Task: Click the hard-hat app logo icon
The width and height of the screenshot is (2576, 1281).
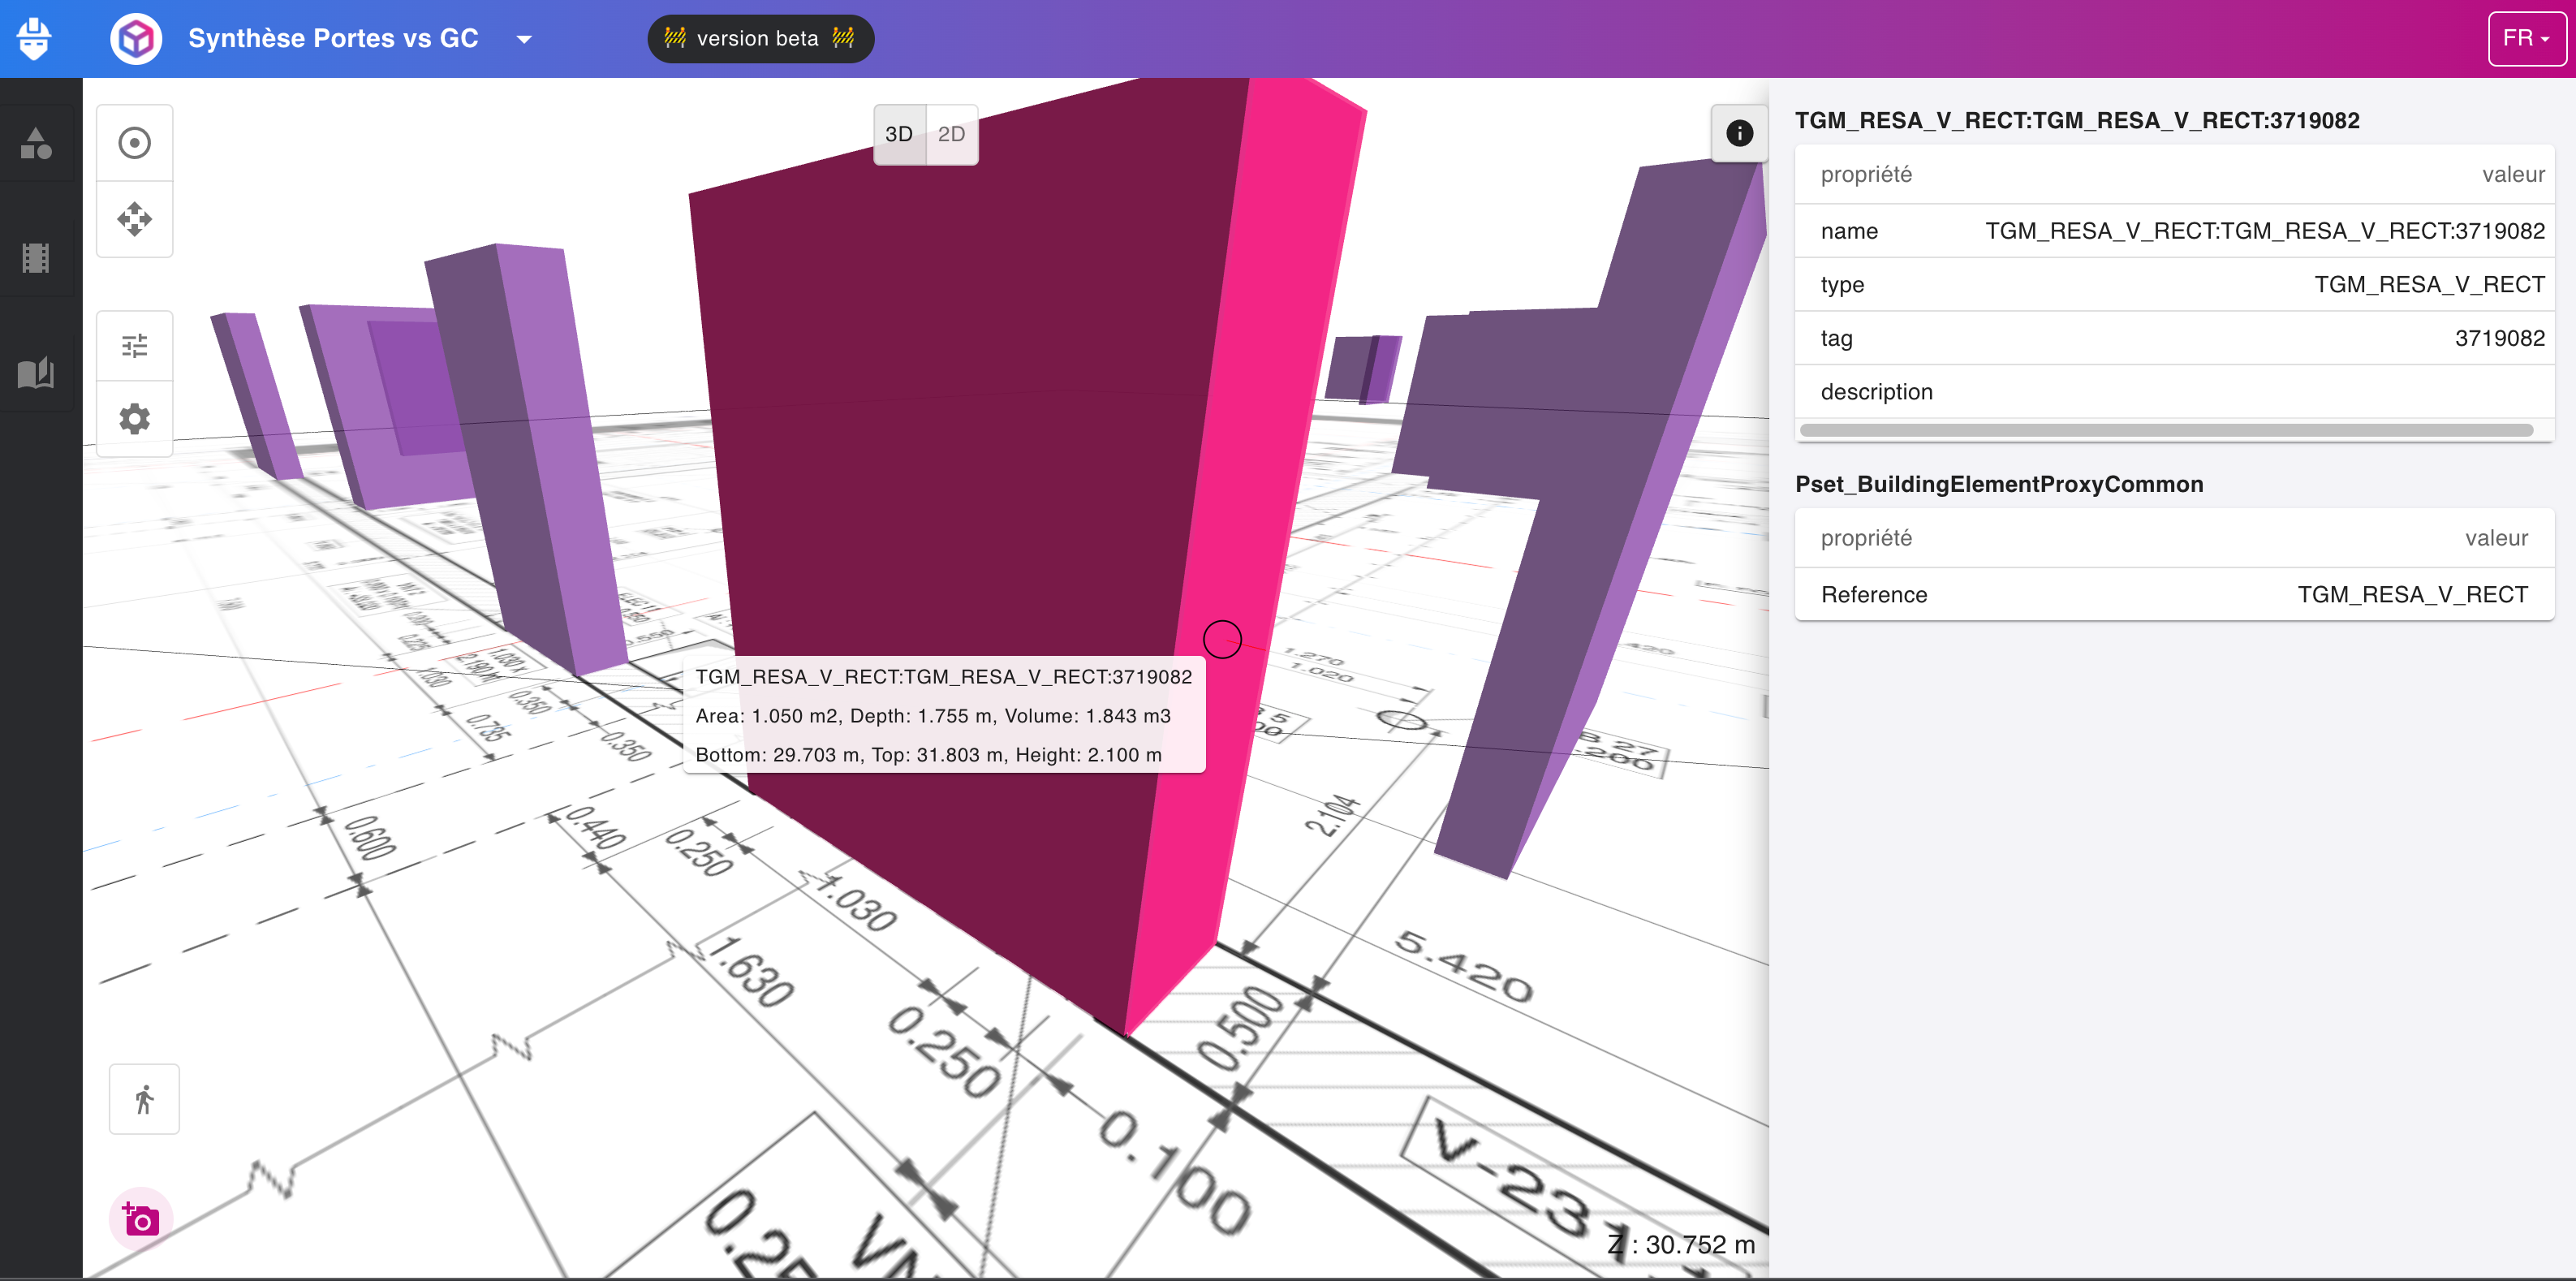Action: [34, 39]
